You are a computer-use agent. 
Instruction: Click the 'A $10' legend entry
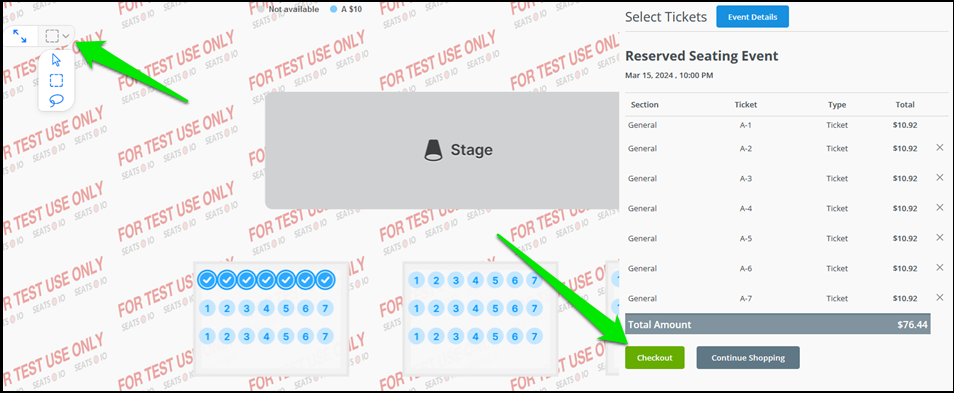coord(346,9)
